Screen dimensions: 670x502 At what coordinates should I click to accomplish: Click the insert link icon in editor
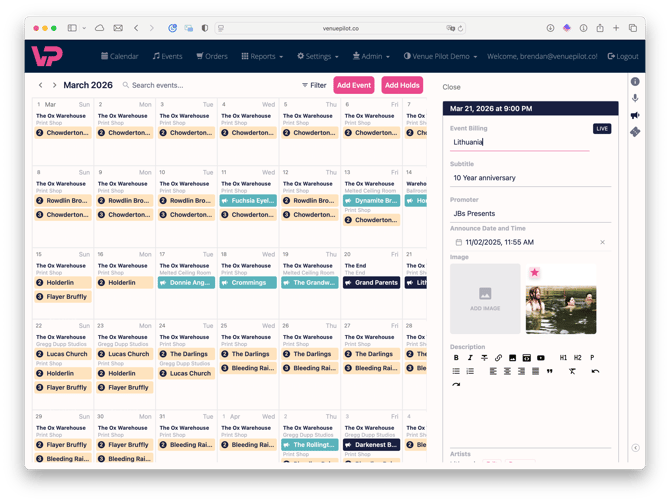tap(498, 358)
